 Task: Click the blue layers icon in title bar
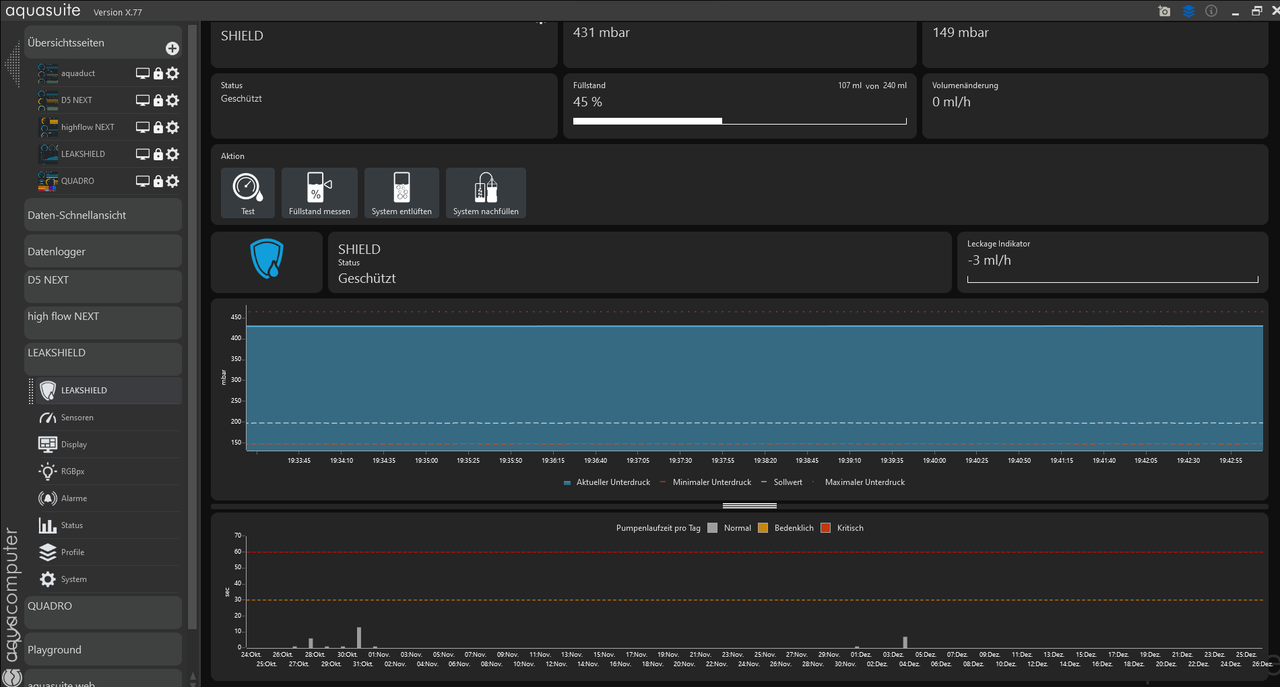click(x=1188, y=11)
